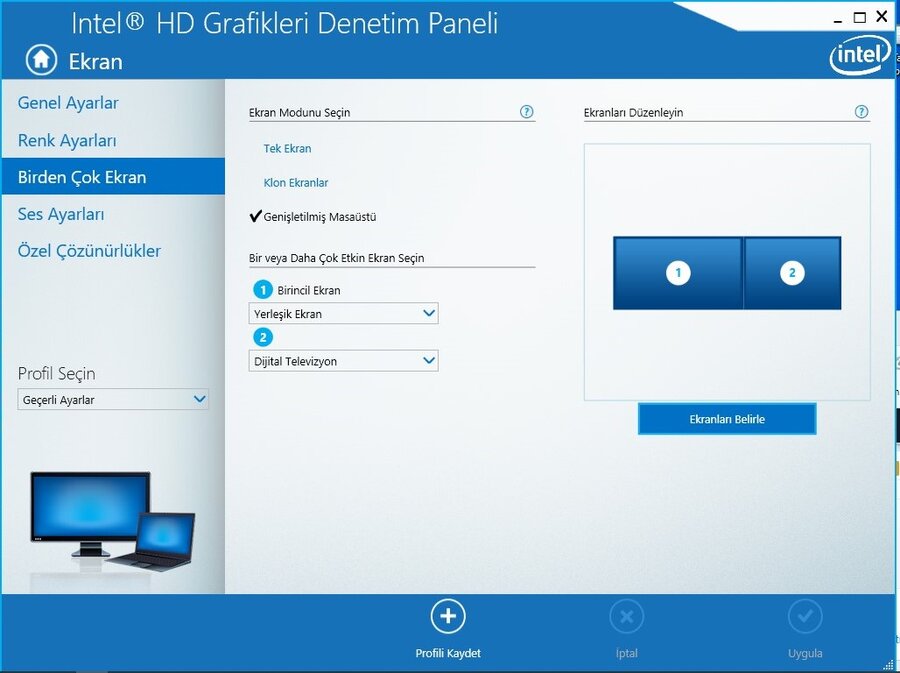The height and width of the screenshot is (673, 900).
Task: Click the monitor and laptop illustration
Action: [x=112, y=522]
